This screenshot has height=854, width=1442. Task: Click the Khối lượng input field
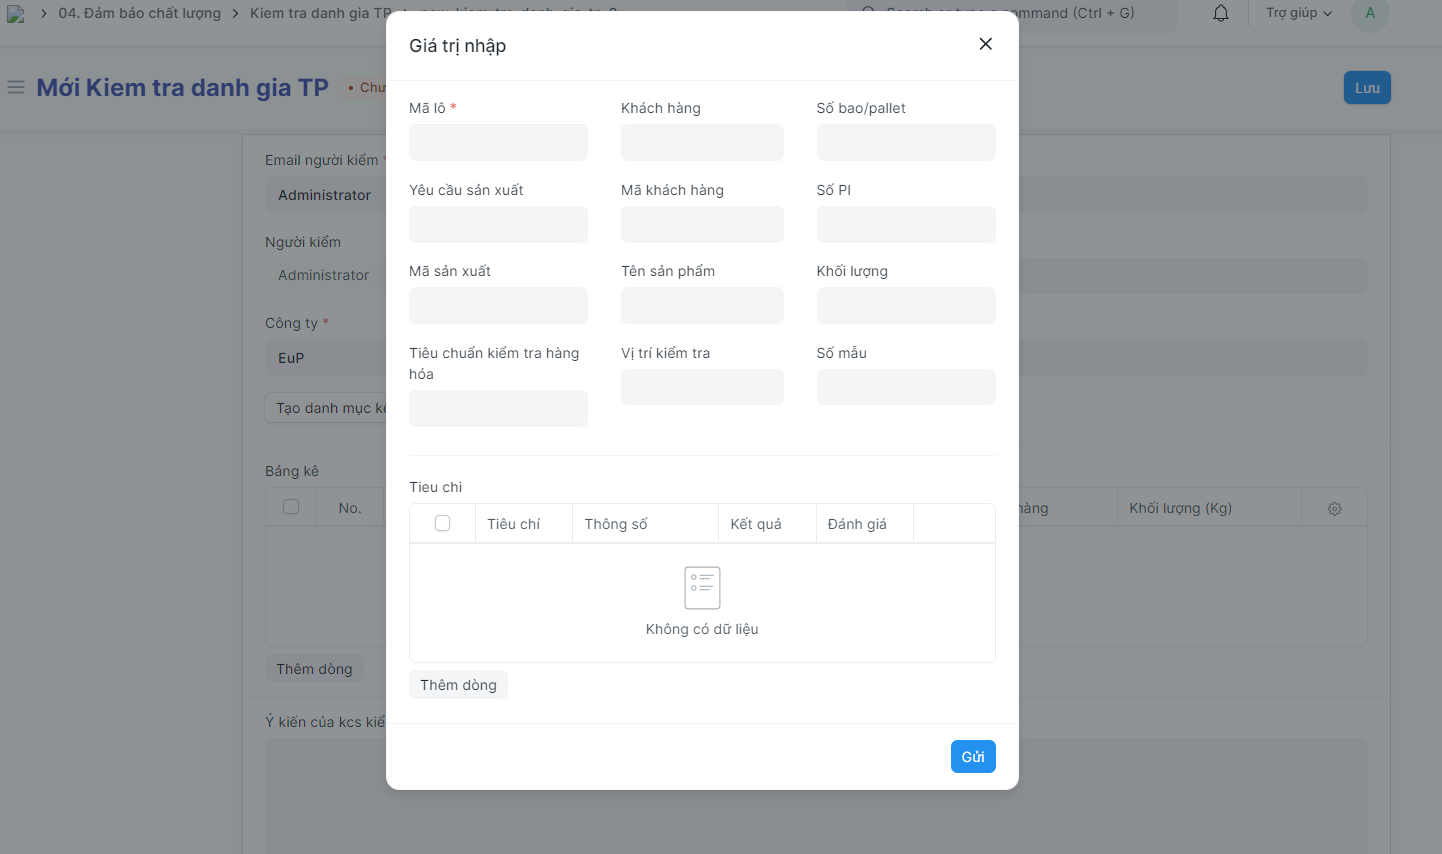point(905,306)
